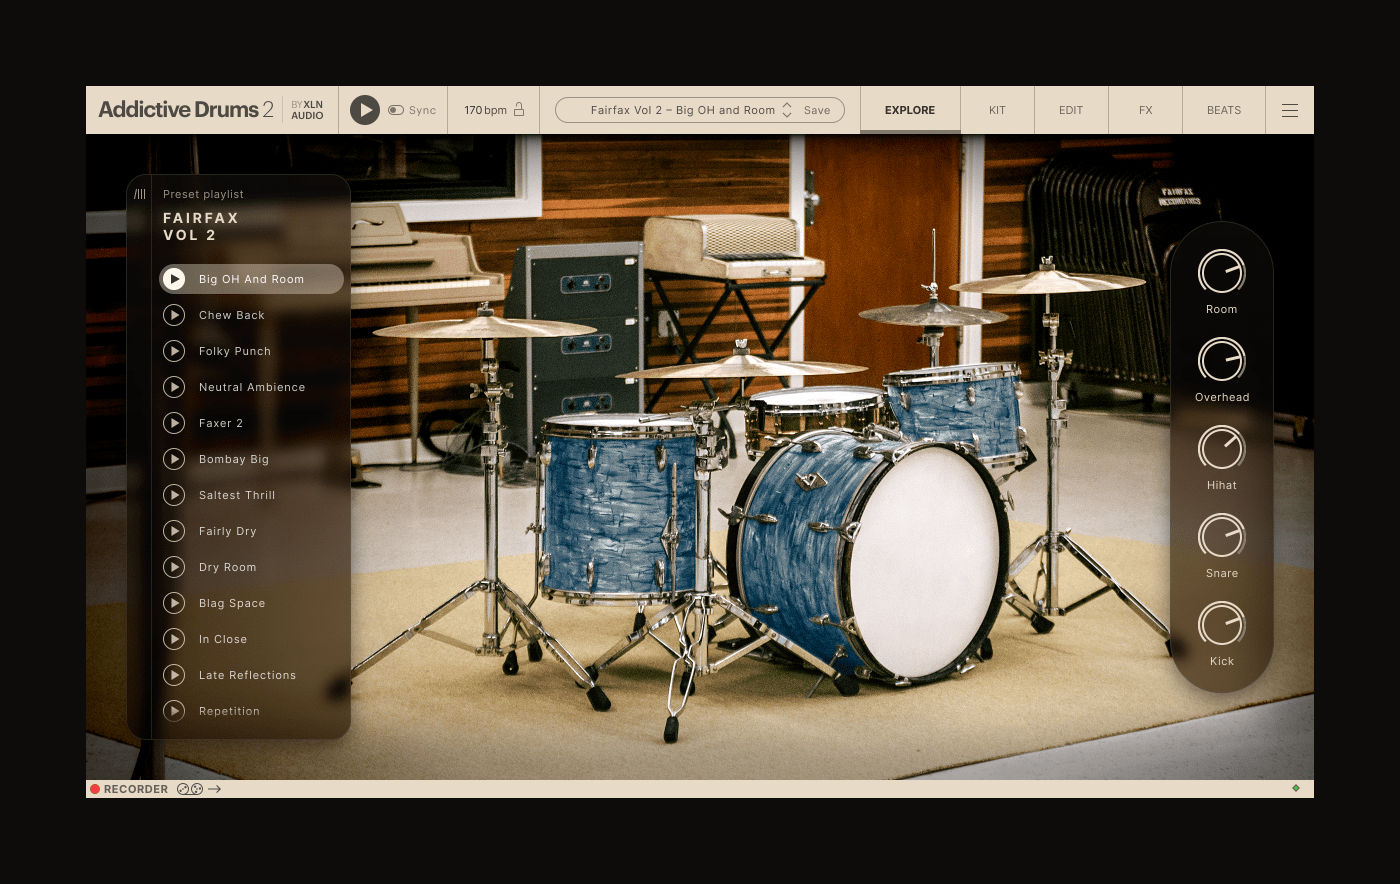Switch to the EXPLORE tab
1400x884 pixels.
[910, 110]
